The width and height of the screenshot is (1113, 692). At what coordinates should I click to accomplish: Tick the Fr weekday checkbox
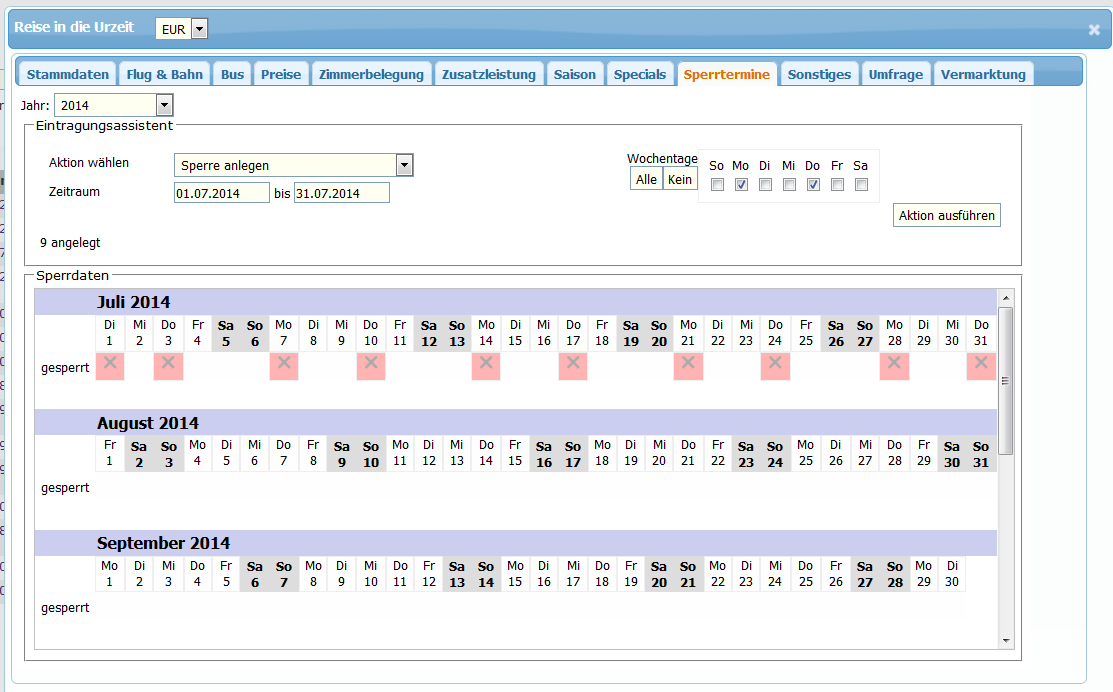pyautogui.click(x=837, y=184)
